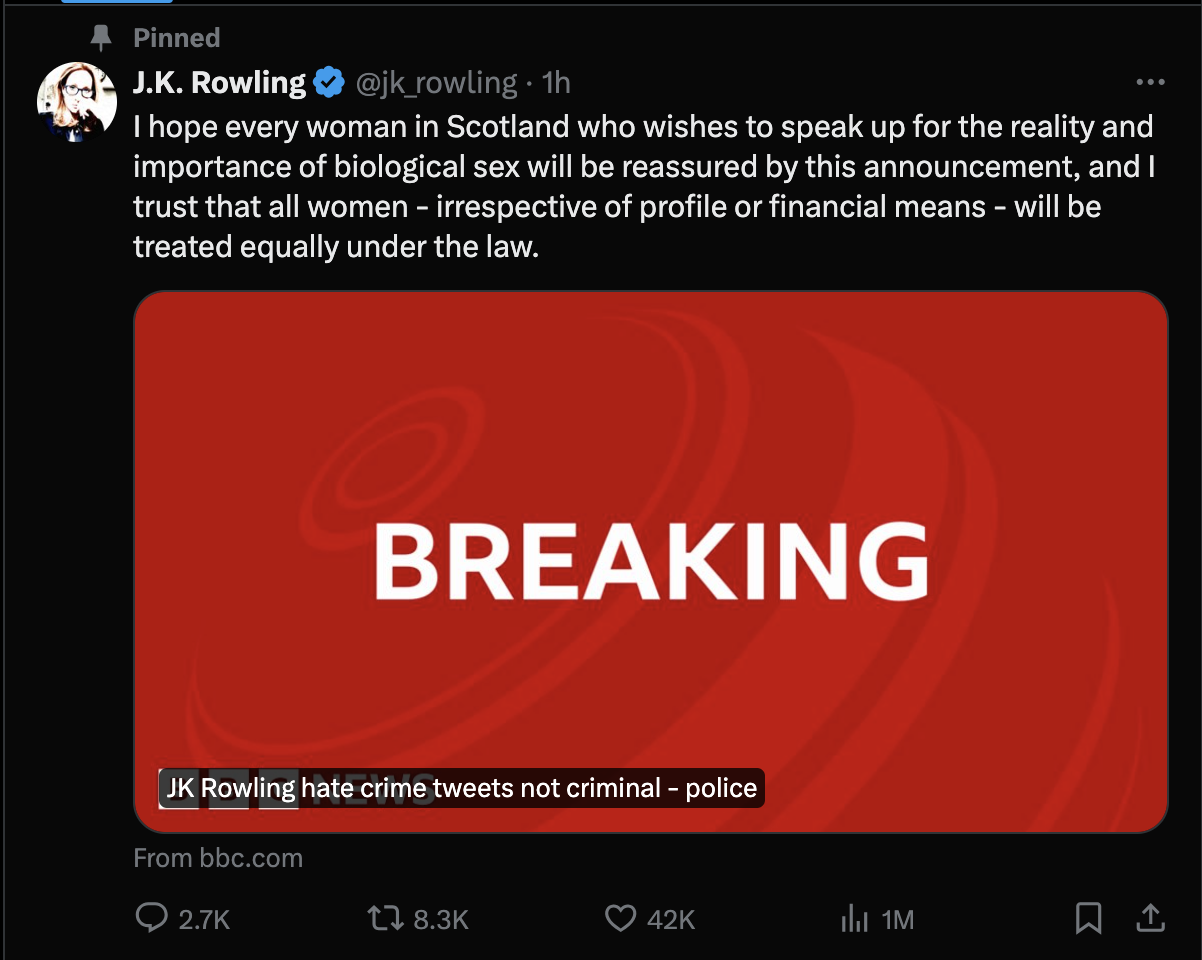Click the J.K. Rowling display name
1202x960 pixels.
click(219, 83)
